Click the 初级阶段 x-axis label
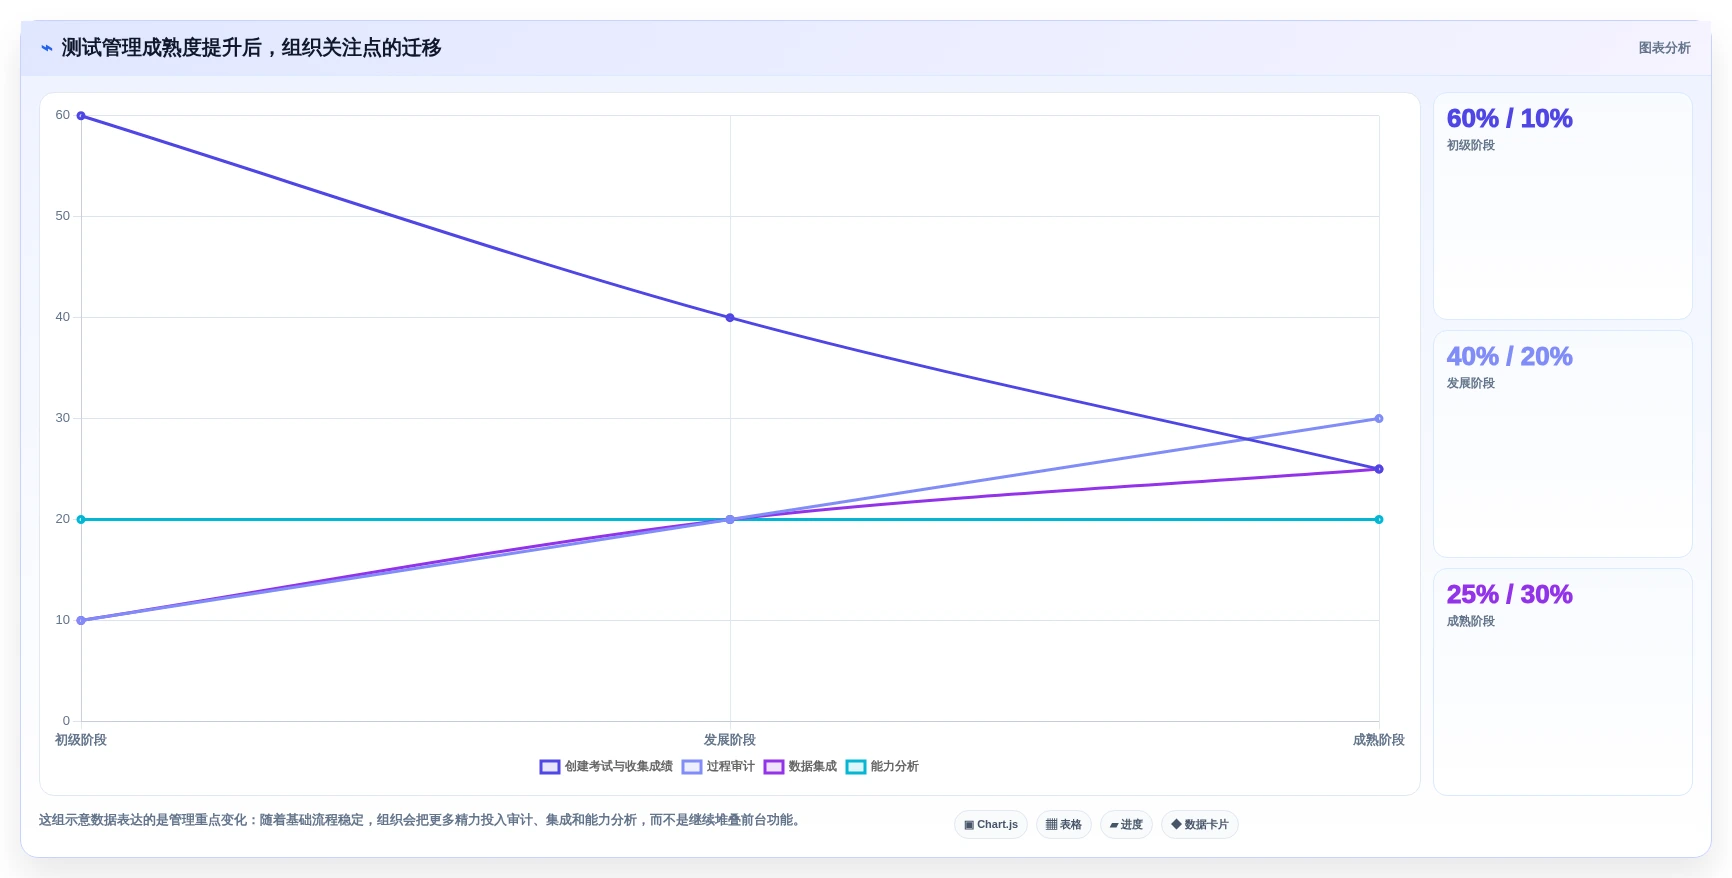Viewport: 1732px width, 878px height. click(x=81, y=740)
